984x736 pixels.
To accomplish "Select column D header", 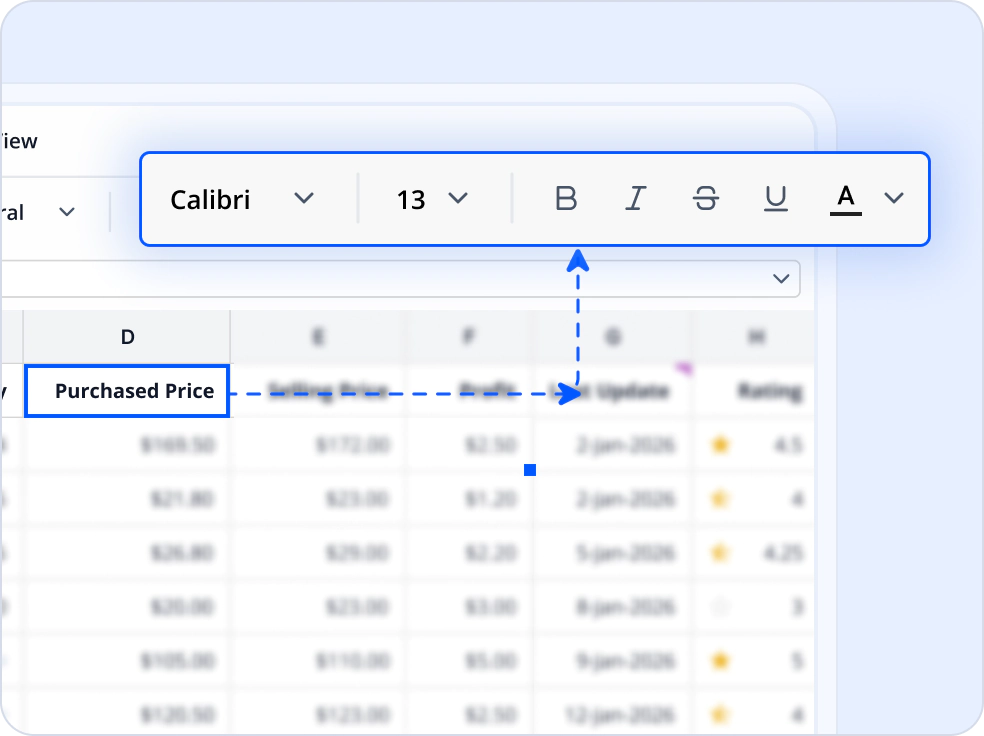I will [127, 337].
